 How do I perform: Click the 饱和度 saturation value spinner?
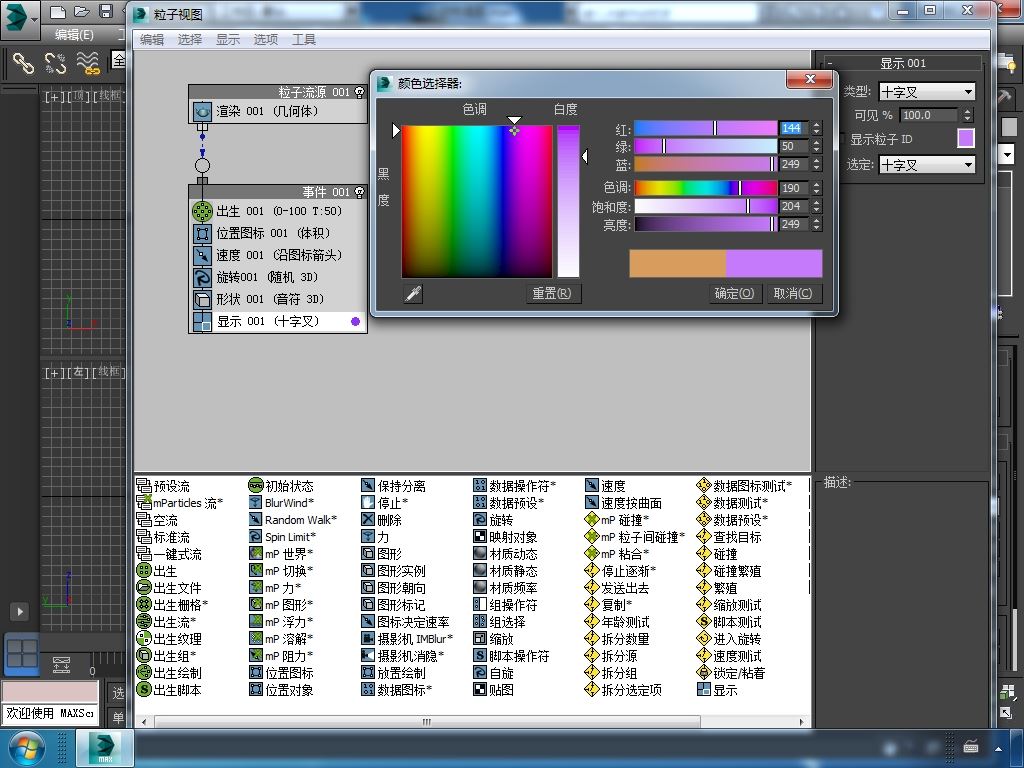[816, 206]
